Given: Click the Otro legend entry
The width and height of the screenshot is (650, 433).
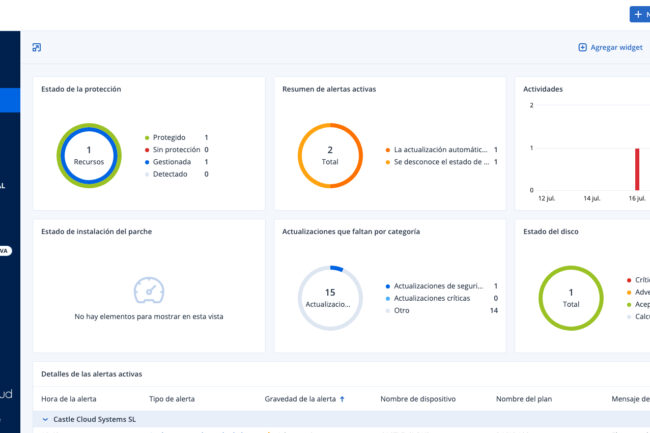Looking at the screenshot, I should [x=441, y=310].
